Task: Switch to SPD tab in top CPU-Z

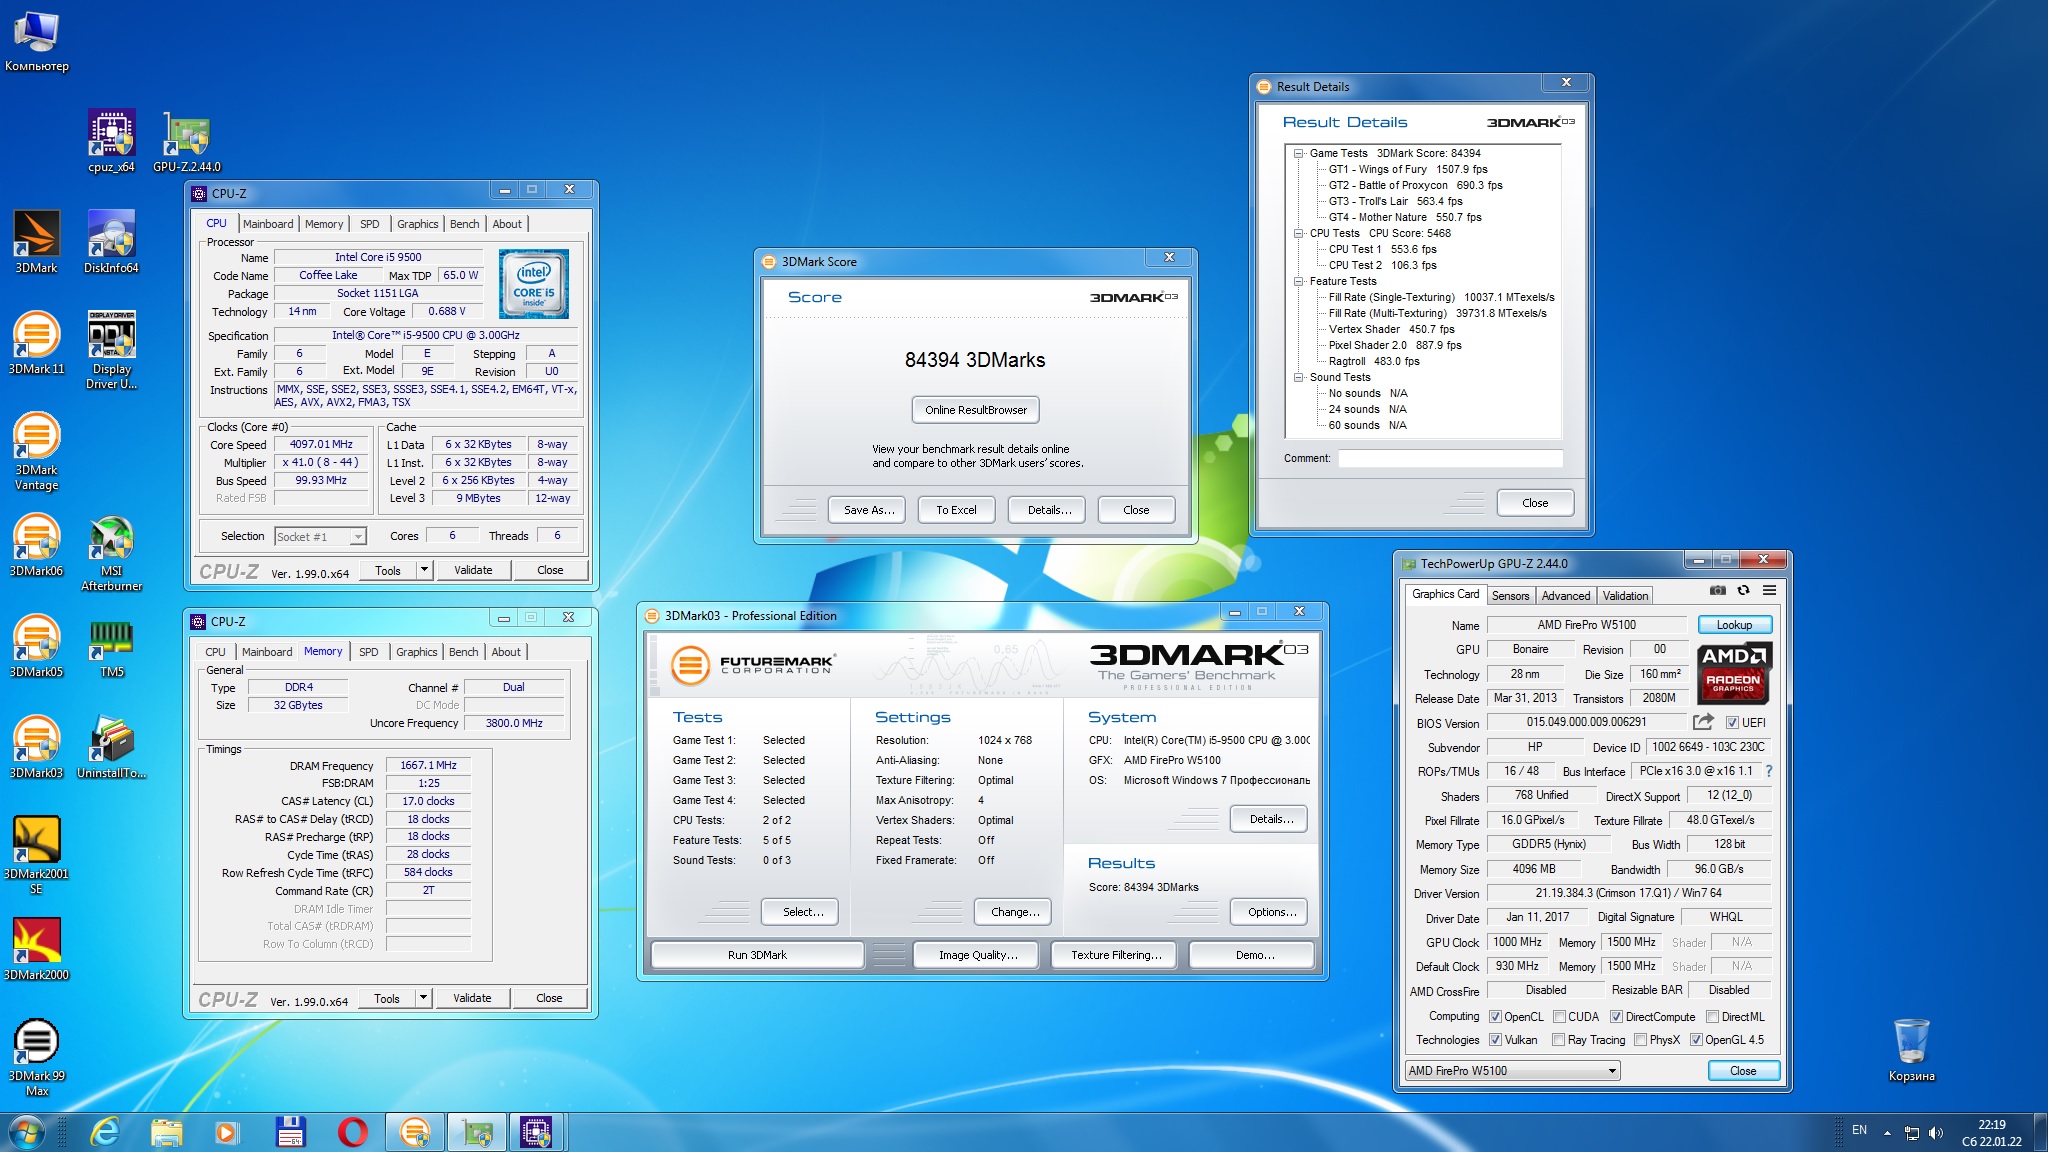Action: (370, 224)
